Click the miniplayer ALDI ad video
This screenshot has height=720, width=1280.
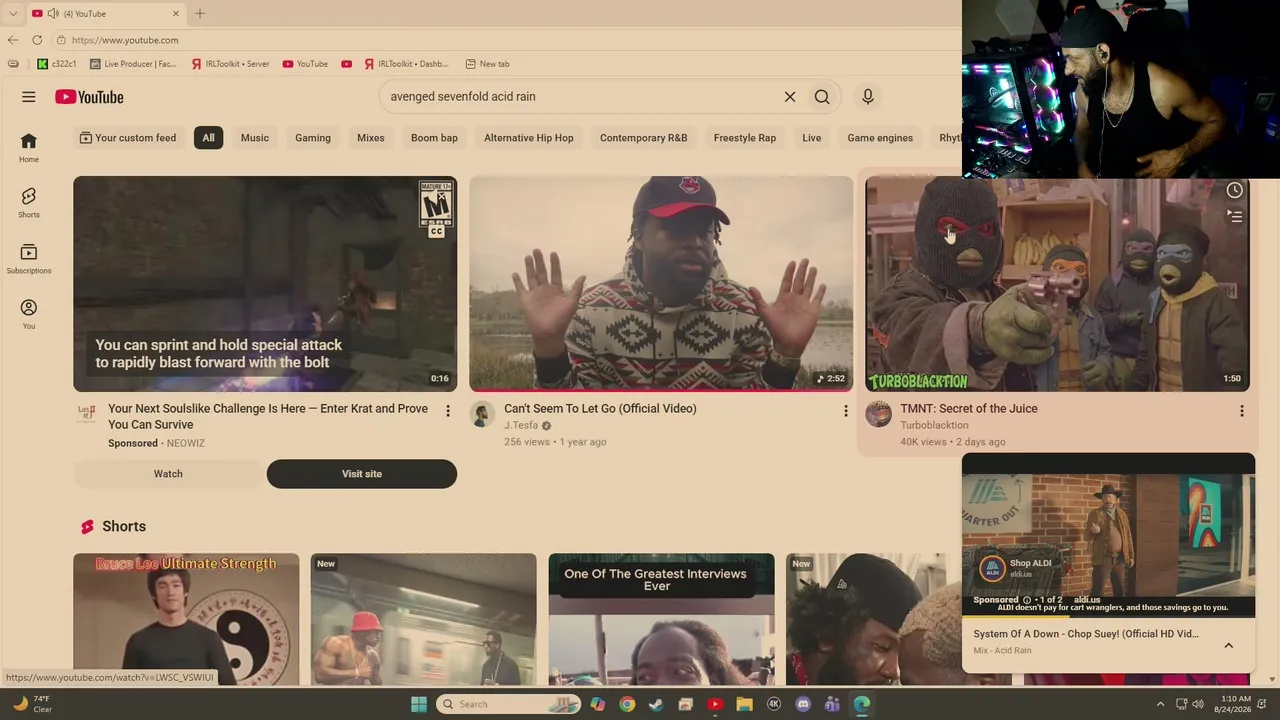point(1108,536)
